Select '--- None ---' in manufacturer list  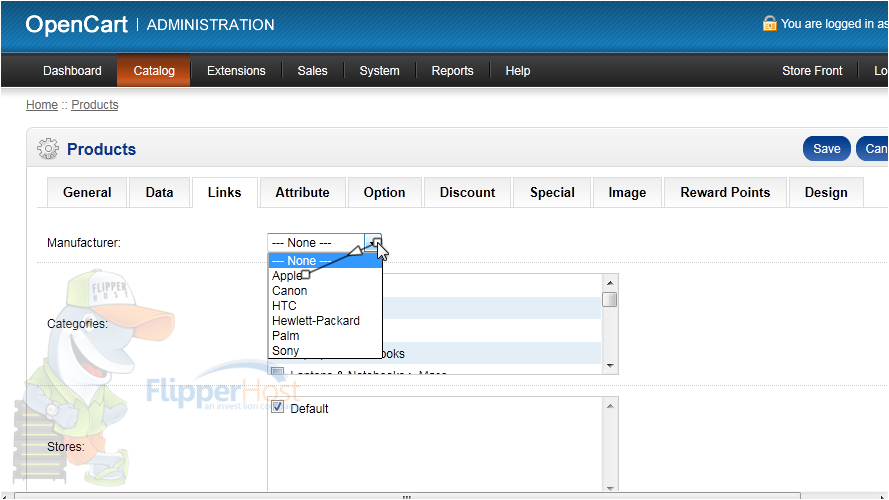click(x=325, y=261)
